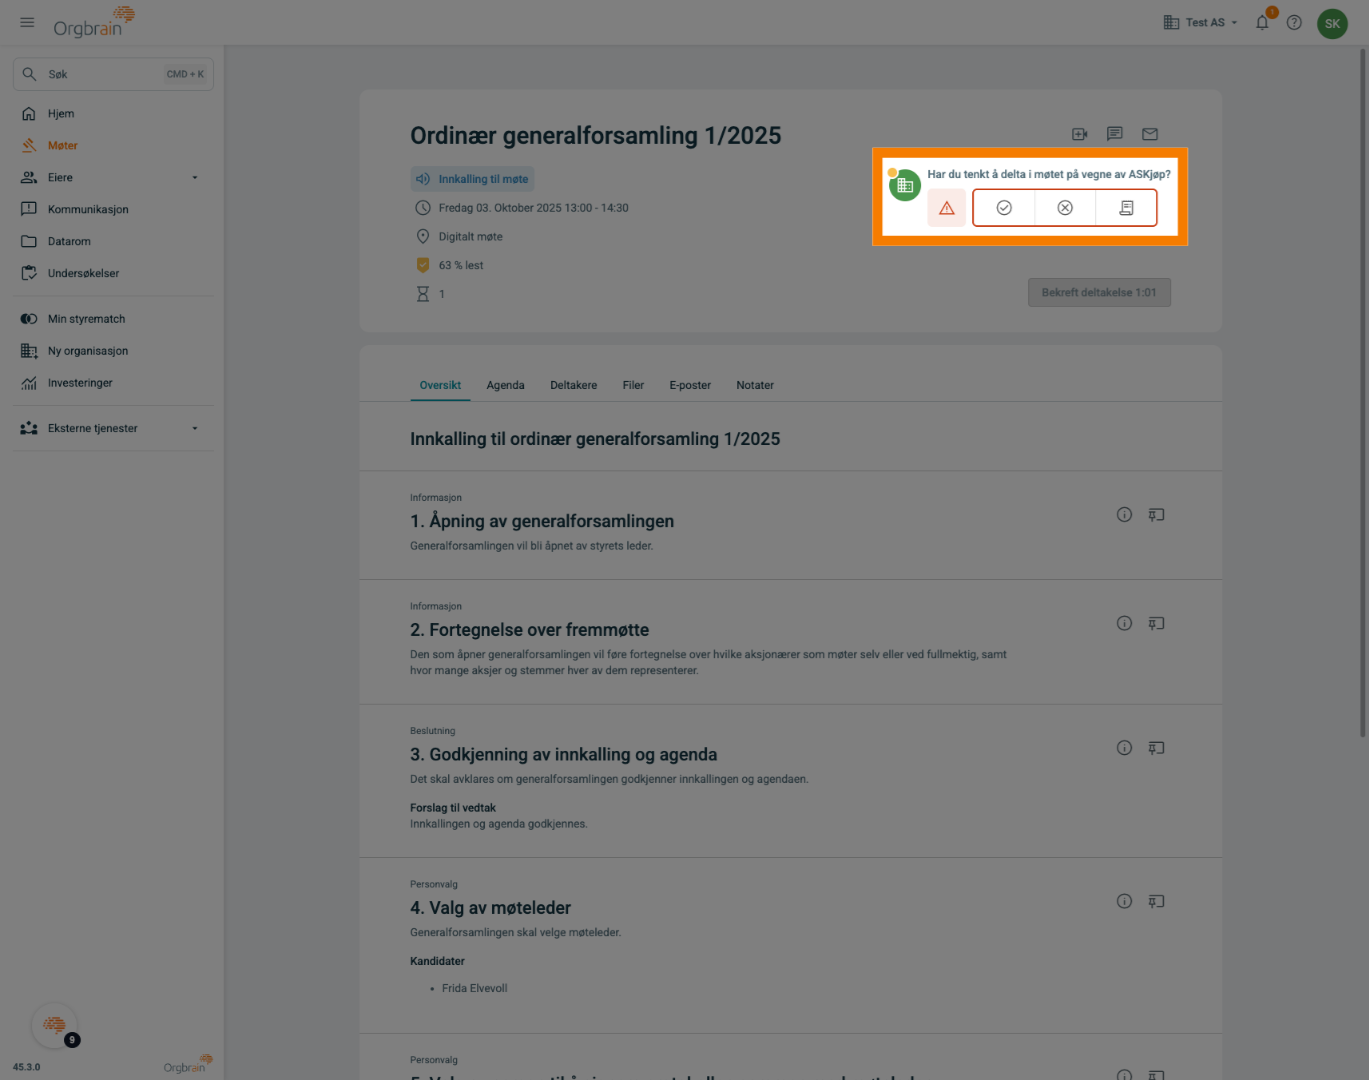Click the red warning triangle icon
Viewport: 1369px width, 1080px height.
click(x=946, y=208)
